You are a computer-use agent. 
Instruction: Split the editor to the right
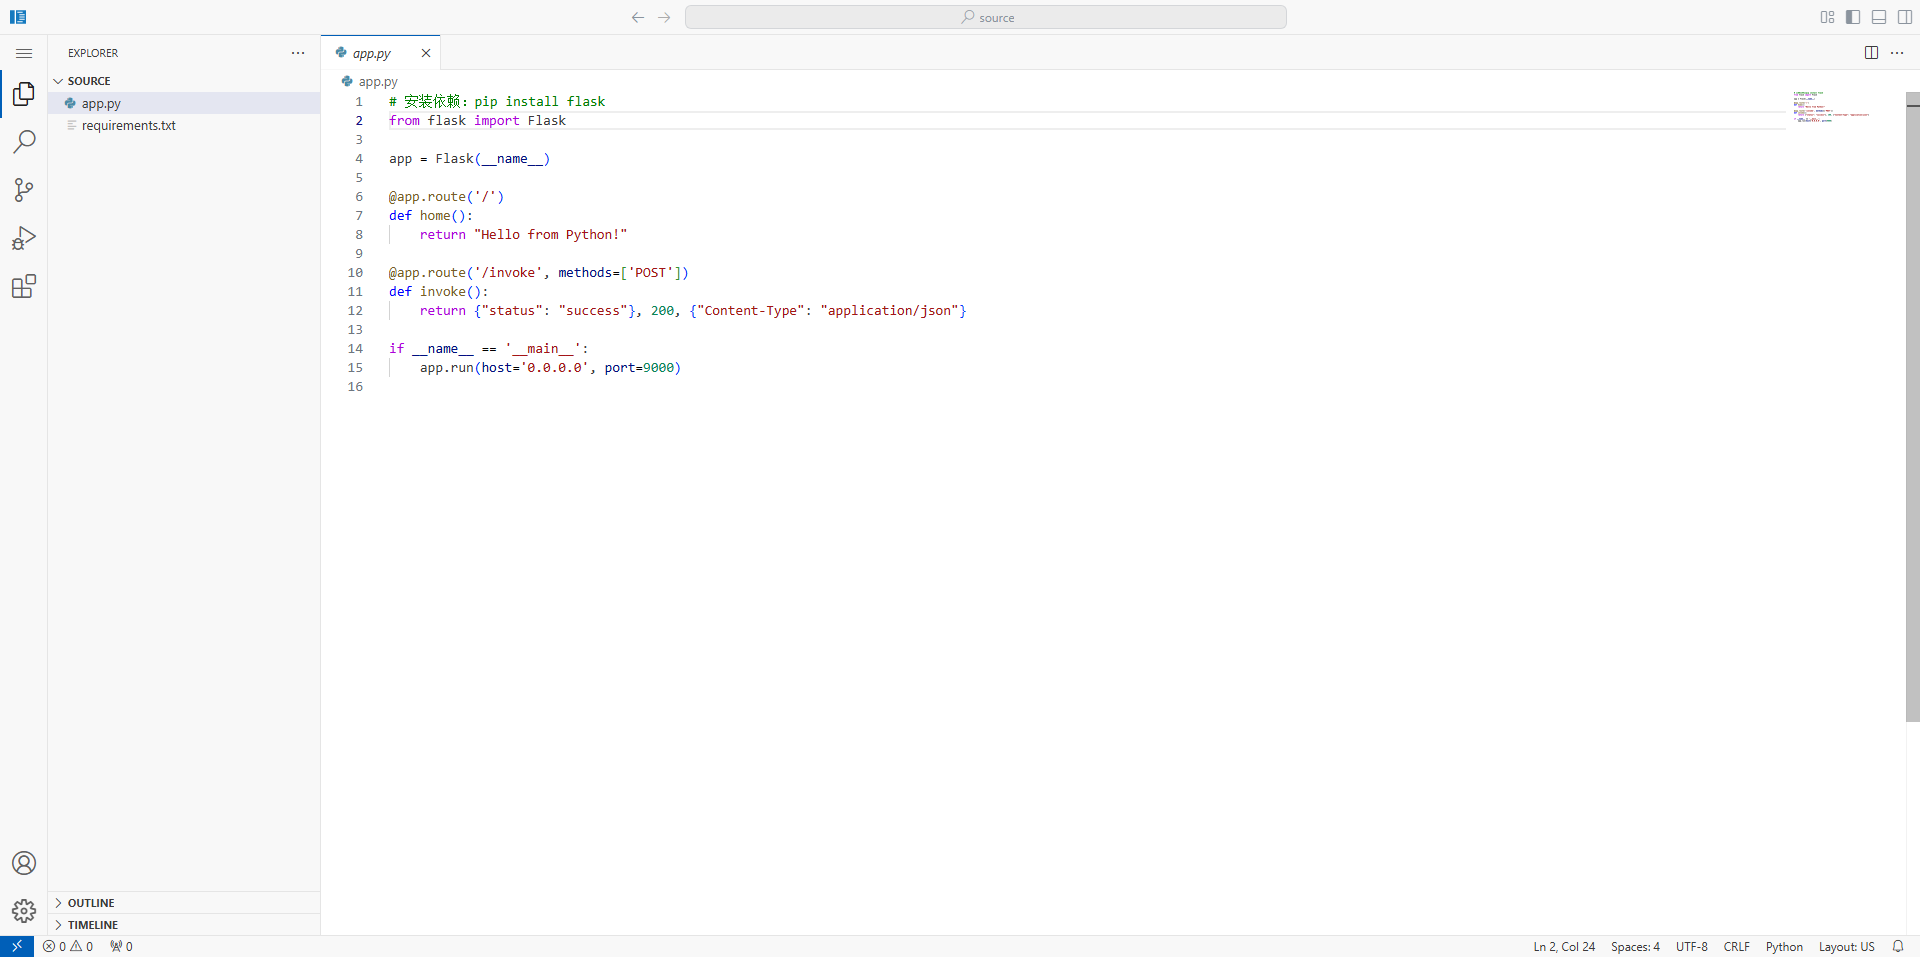click(1871, 53)
